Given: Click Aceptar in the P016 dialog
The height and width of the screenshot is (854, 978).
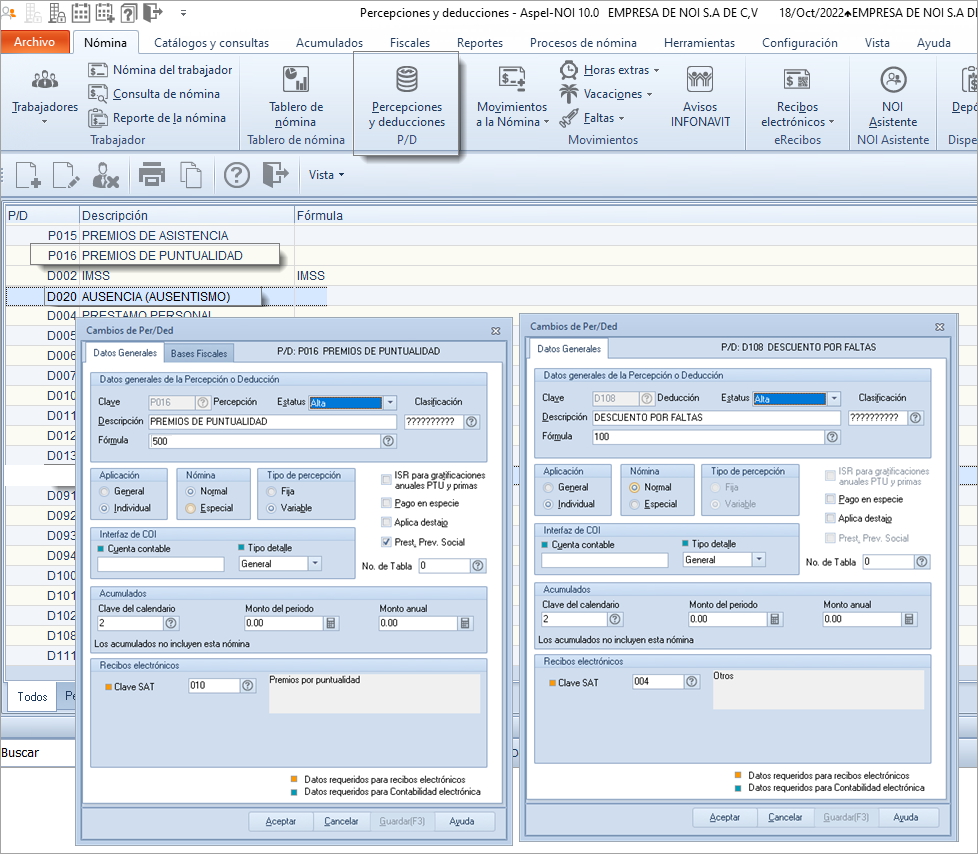Looking at the screenshot, I should tap(281, 821).
